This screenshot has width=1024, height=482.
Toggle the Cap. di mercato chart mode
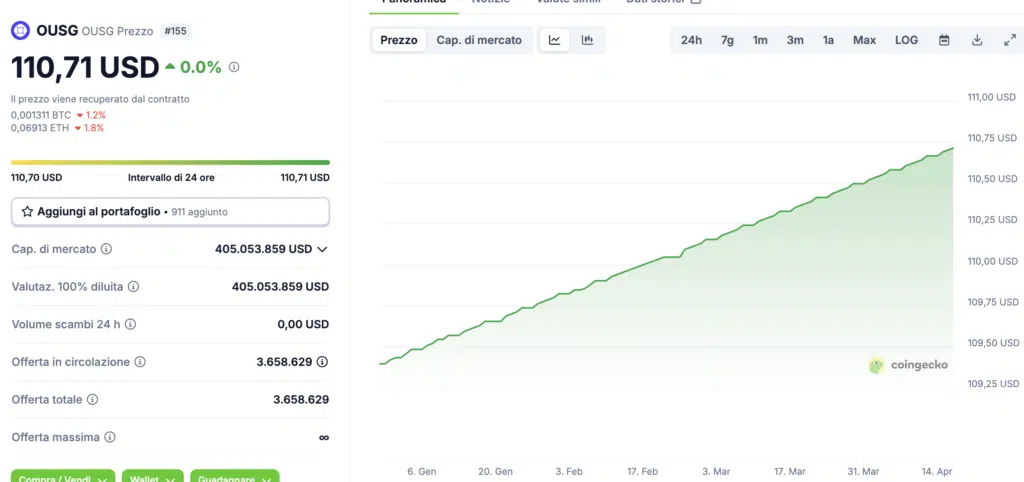pos(479,40)
